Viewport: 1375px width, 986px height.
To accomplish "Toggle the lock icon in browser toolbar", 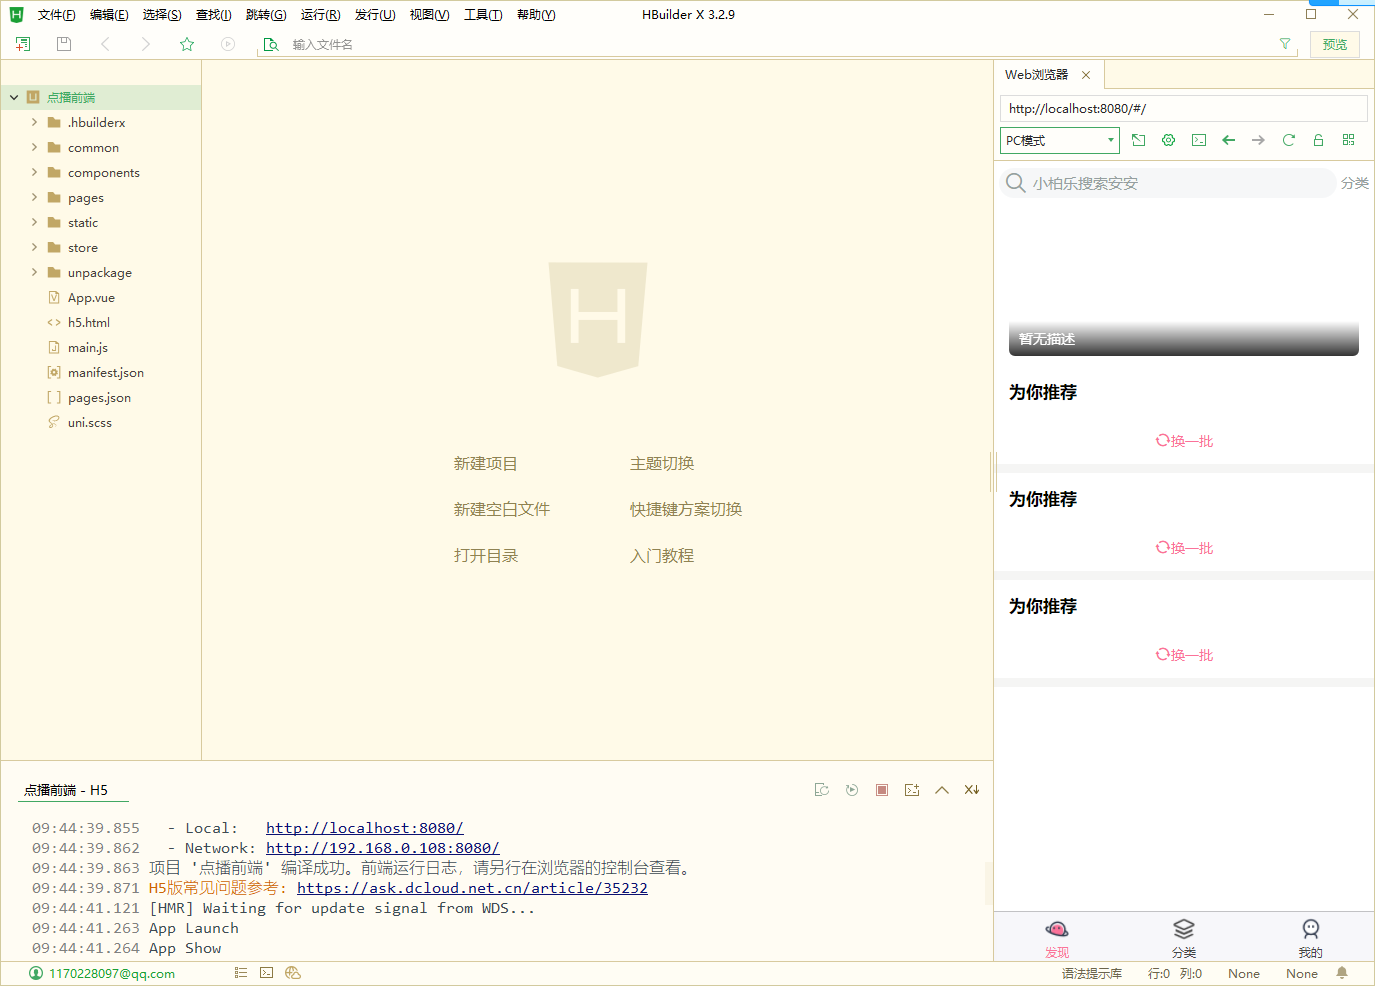I will coord(1318,140).
